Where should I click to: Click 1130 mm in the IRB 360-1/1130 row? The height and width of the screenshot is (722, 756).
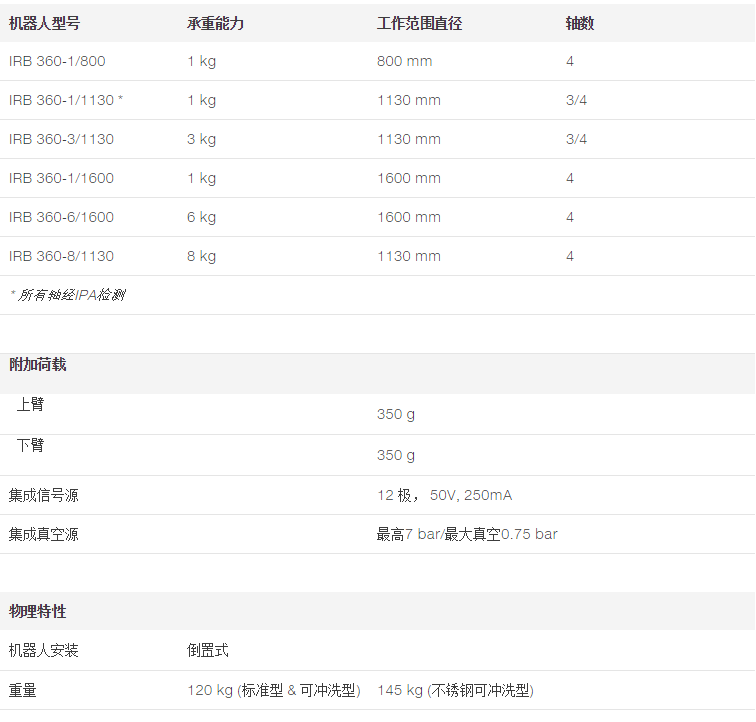pos(409,100)
